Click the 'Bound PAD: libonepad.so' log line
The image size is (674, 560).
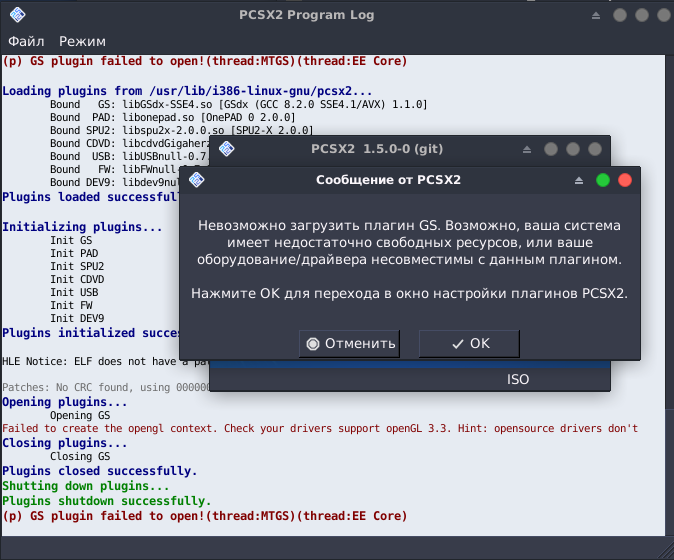coord(172,117)
